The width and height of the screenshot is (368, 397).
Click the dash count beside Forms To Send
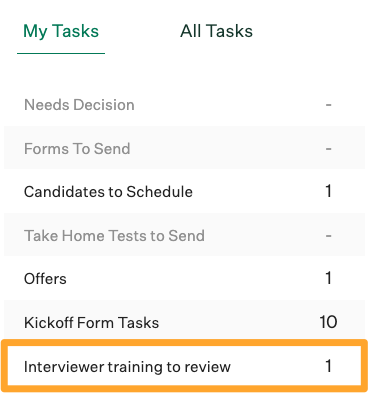[328, 149]
